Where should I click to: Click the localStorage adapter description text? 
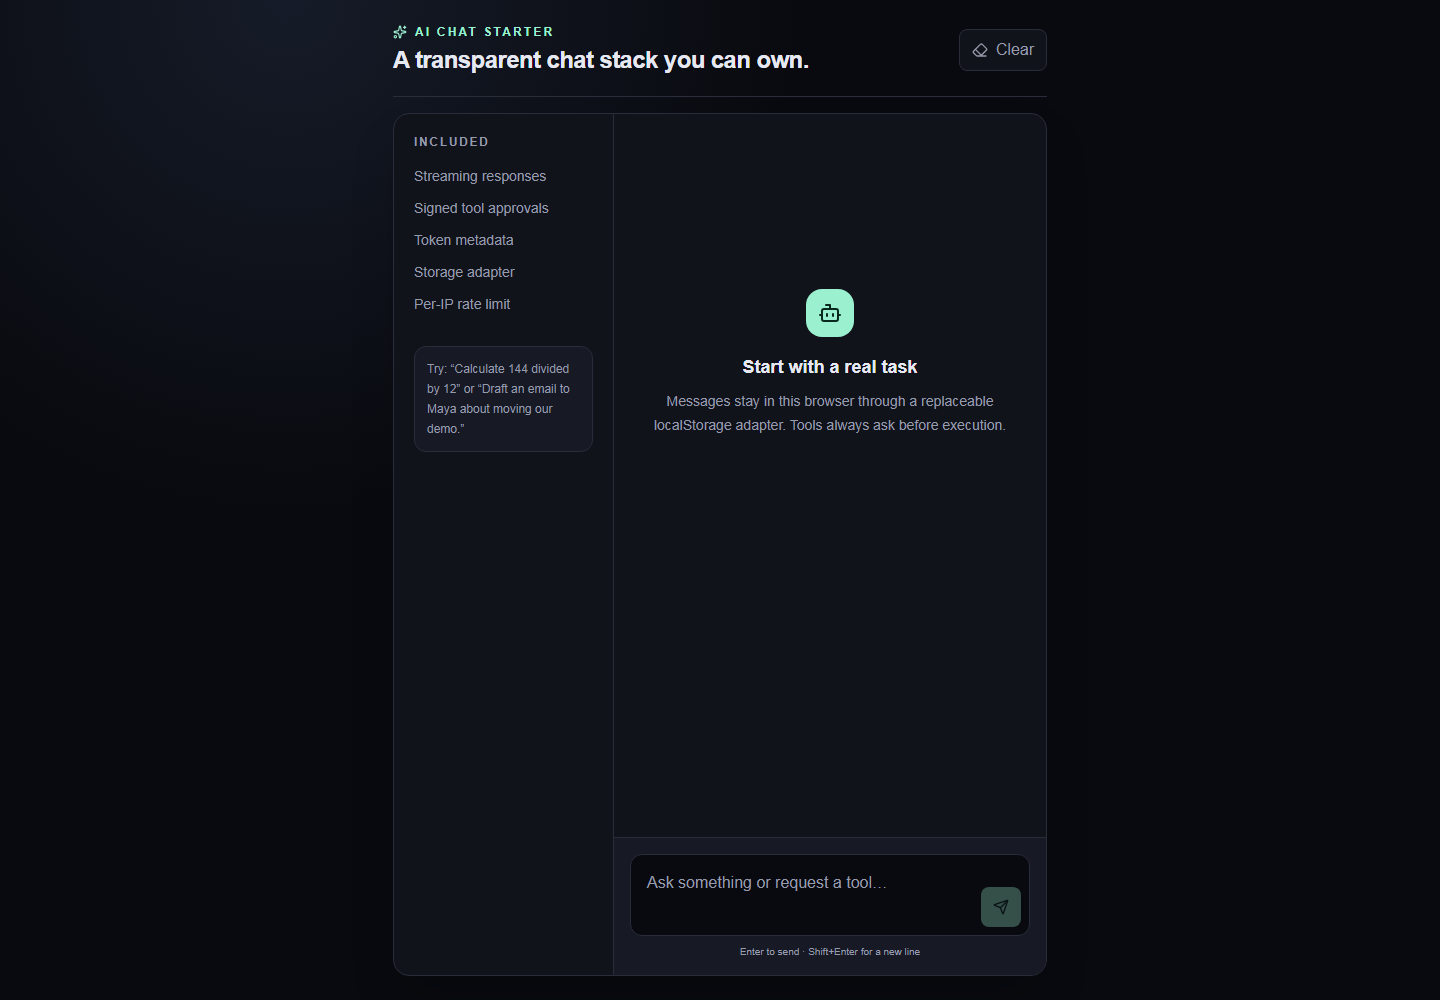[830, 413]
